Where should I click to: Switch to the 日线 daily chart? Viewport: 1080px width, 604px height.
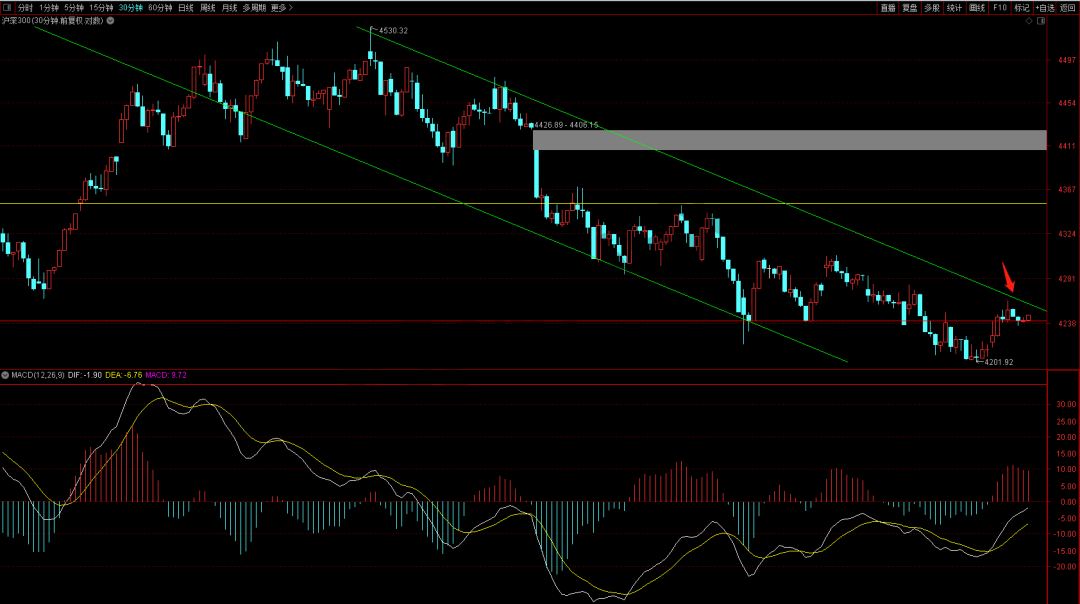pyautogui.click(x=186, y=7)
